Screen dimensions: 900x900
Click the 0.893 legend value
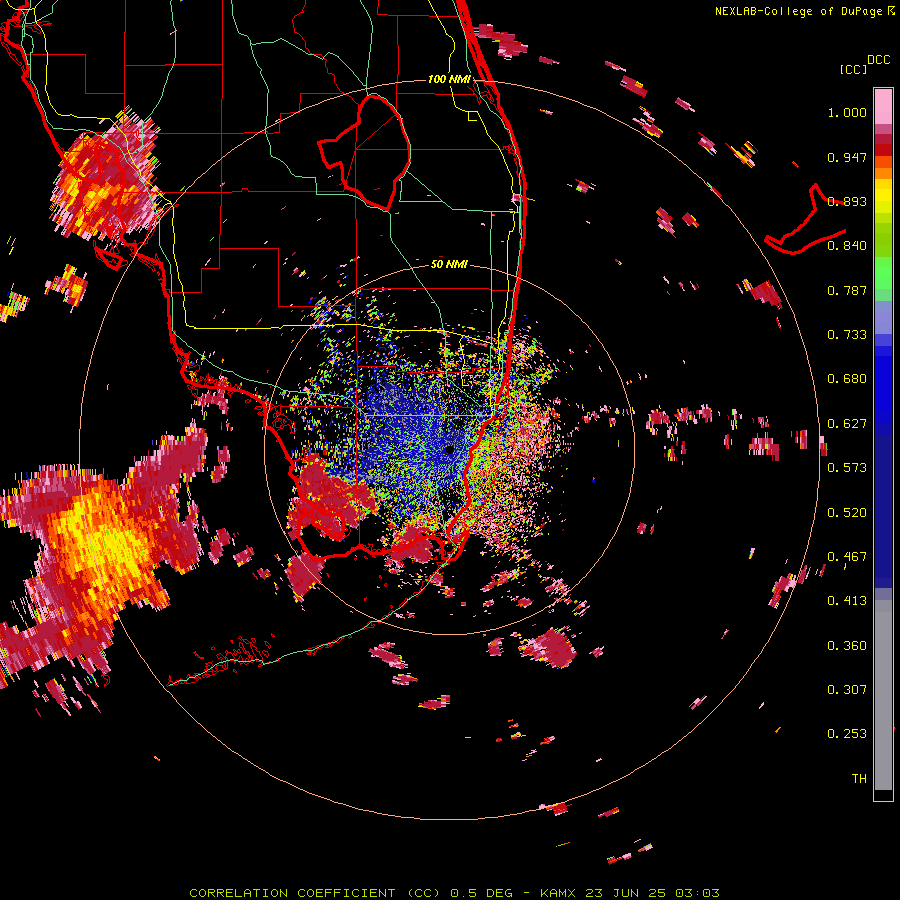[x=847, y=201]
